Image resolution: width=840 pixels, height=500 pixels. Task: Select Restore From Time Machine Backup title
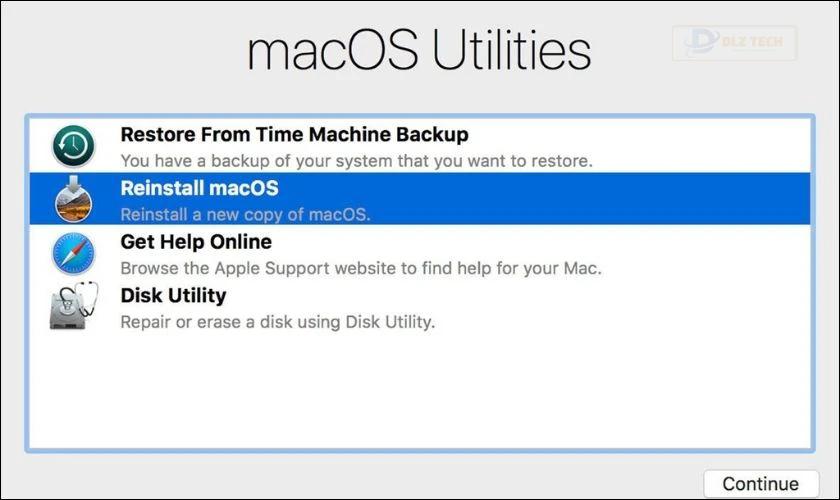coord(294,134)
